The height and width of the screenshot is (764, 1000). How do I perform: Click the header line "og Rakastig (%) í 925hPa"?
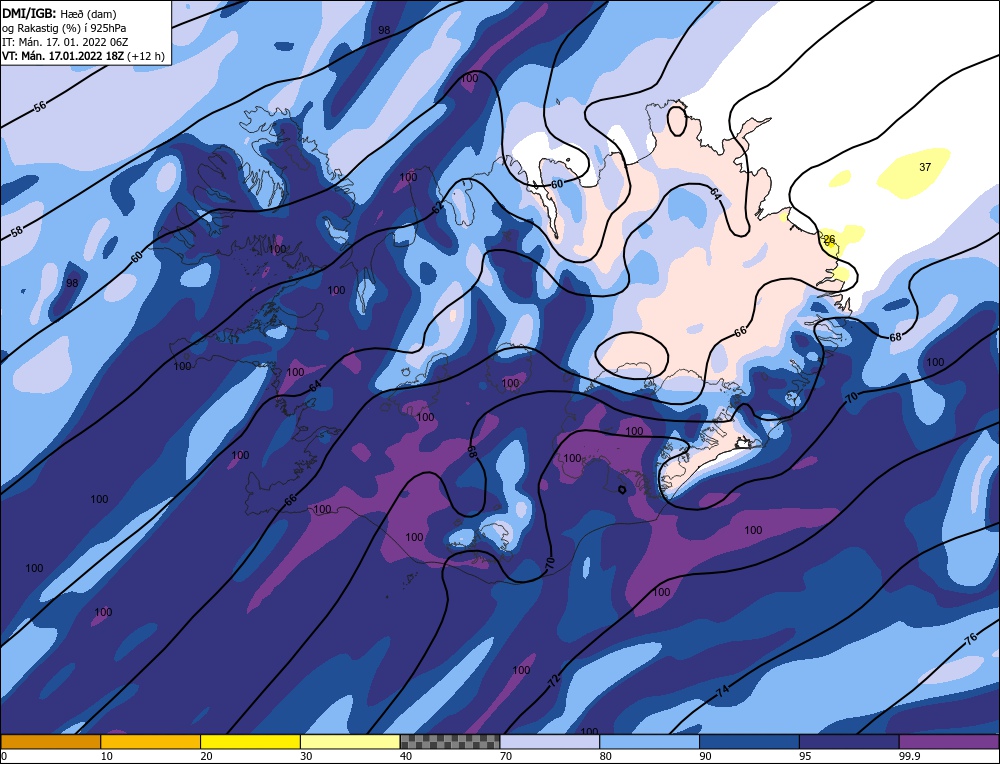point(64,28)
